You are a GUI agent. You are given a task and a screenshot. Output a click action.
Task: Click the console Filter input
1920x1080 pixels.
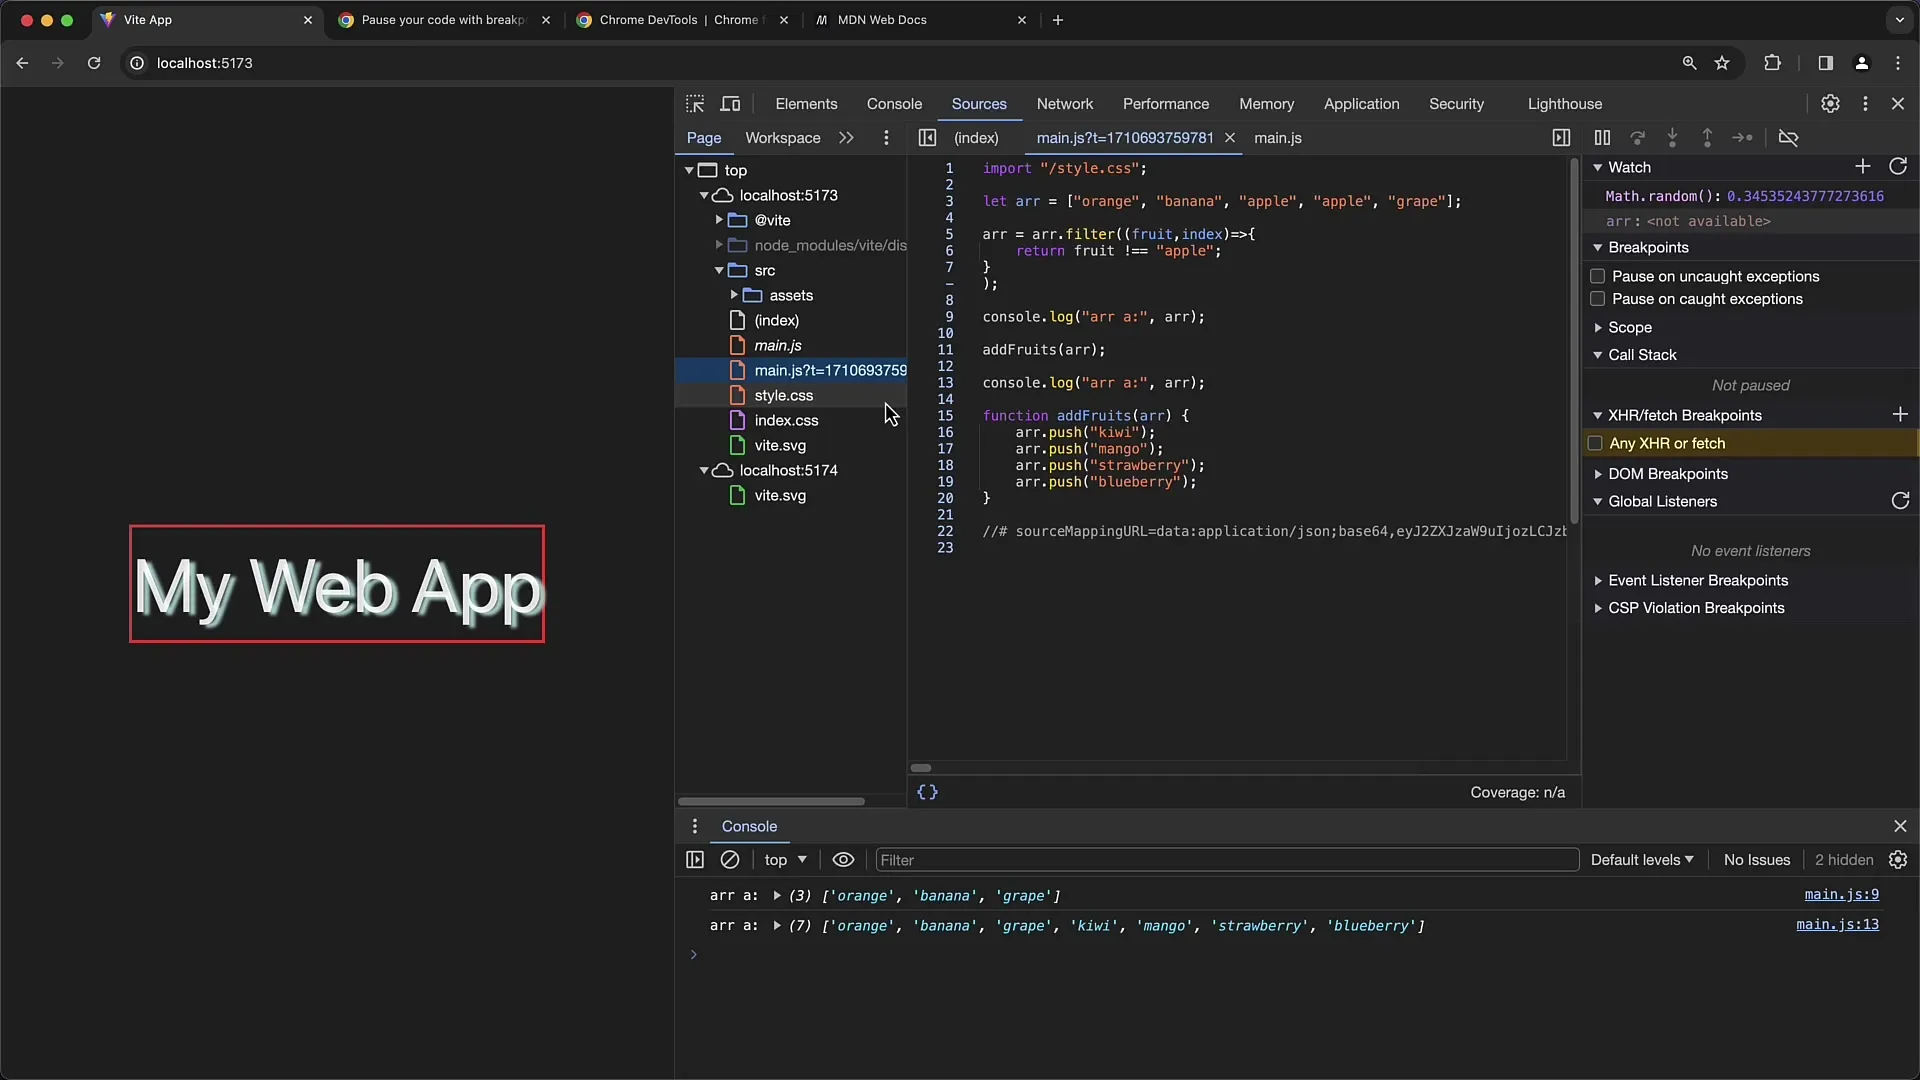pyautogui.click(x=1227, y=860)
